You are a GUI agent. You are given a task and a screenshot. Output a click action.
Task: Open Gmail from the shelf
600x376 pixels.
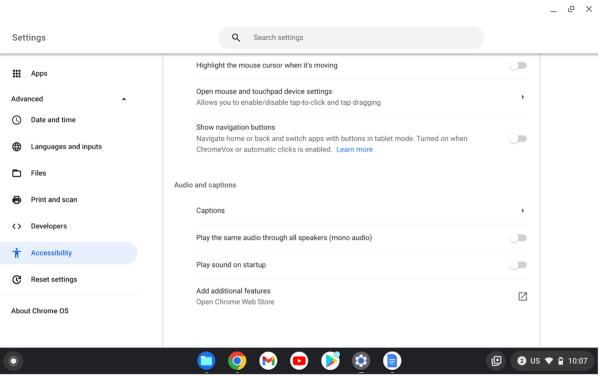click(x=268, y=361)
